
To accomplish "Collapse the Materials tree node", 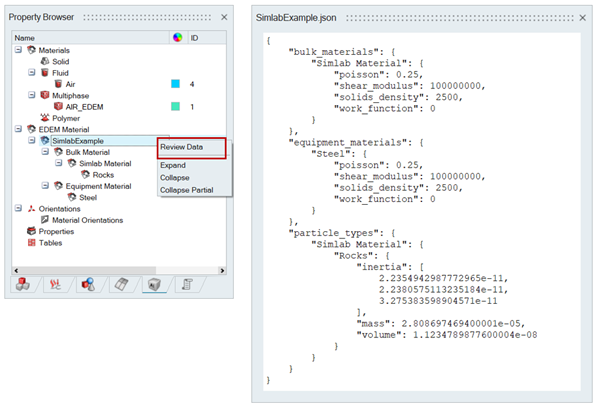I will [18, 50].
